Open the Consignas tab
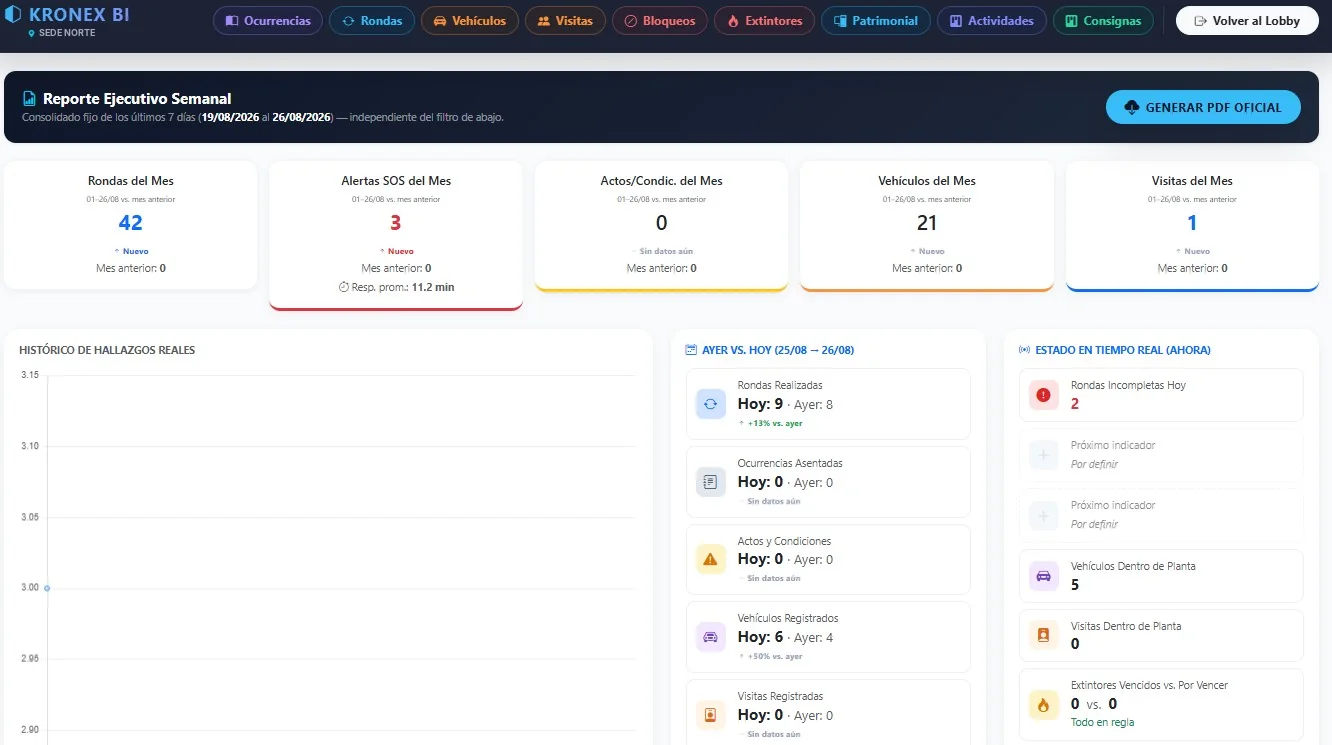 (x=1103, y=21)
